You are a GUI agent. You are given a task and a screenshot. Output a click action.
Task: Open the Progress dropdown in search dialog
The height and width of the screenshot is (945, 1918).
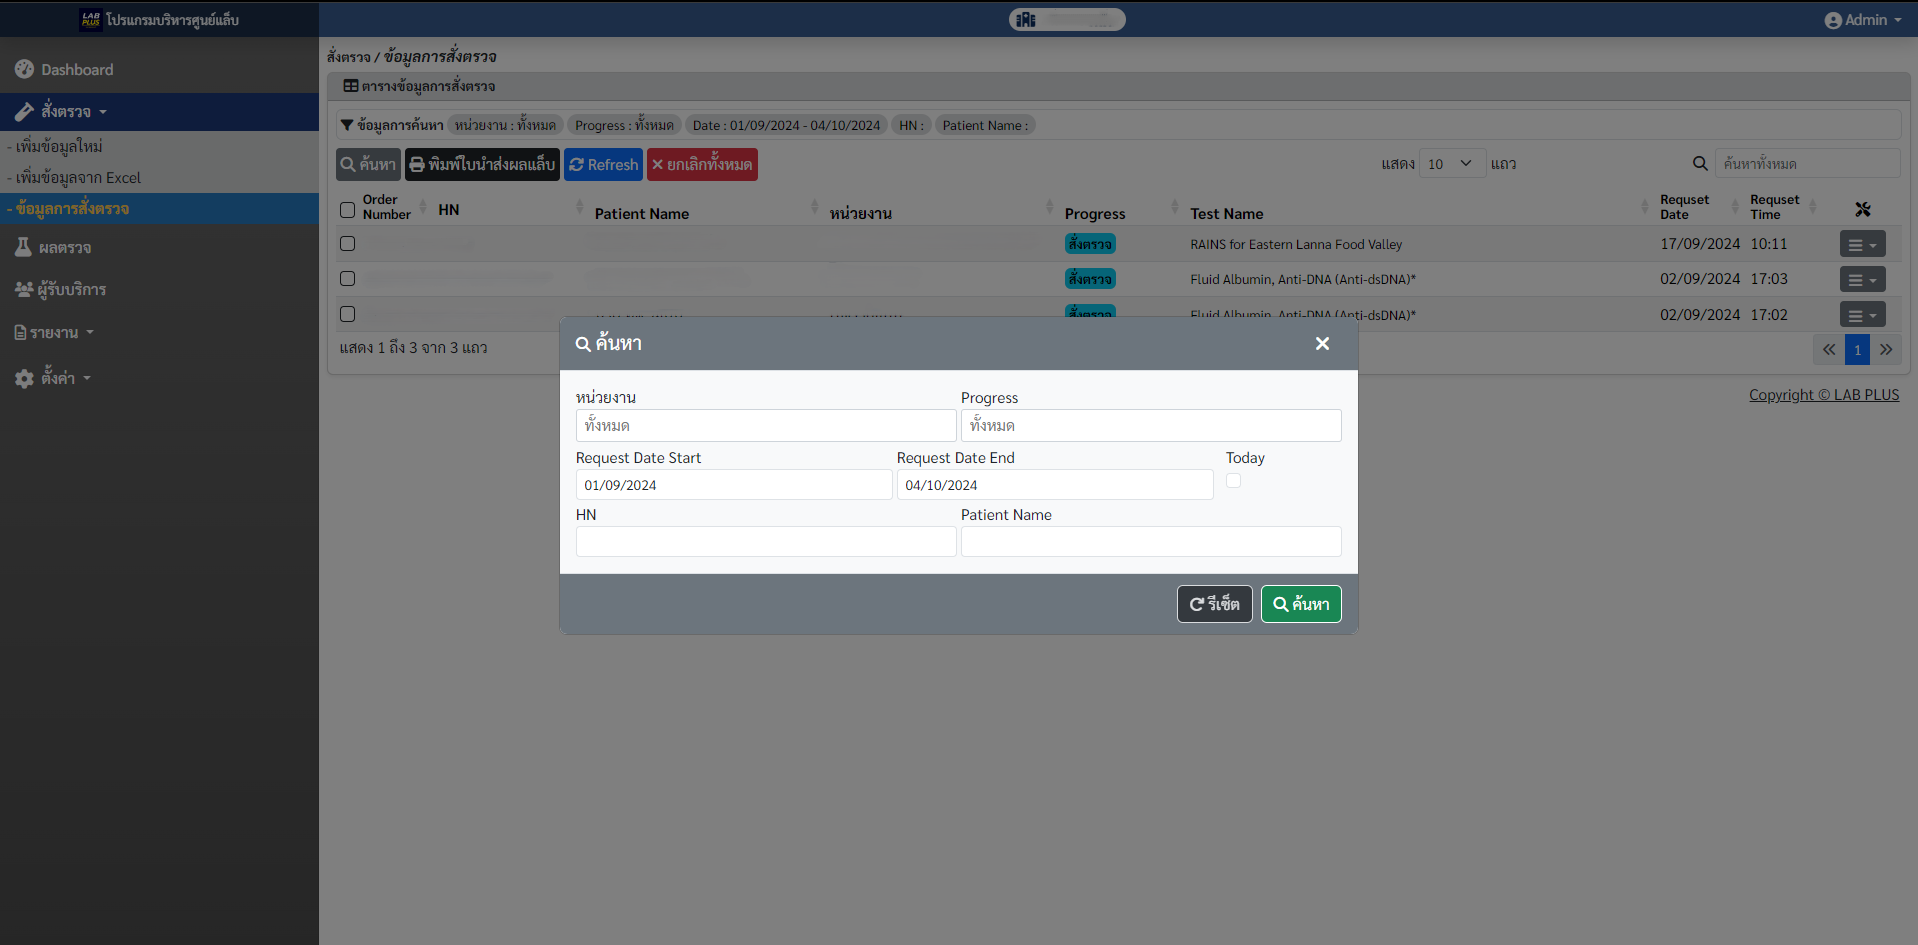click(1150, 426)
